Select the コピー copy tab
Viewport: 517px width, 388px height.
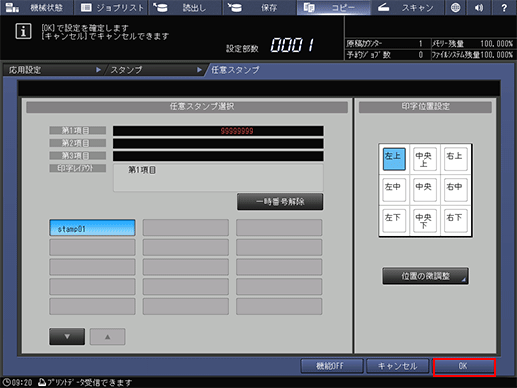click(x=334, y=7)
